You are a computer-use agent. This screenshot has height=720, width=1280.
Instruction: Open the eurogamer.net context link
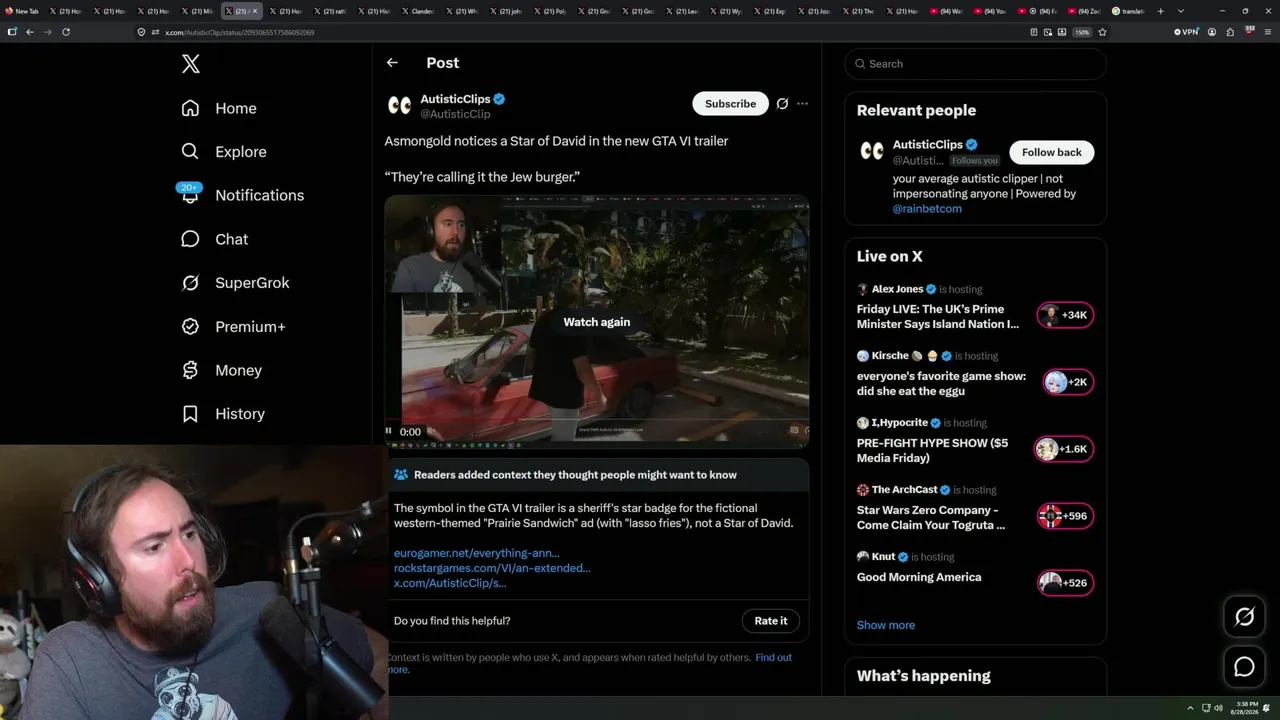point(477,553)
